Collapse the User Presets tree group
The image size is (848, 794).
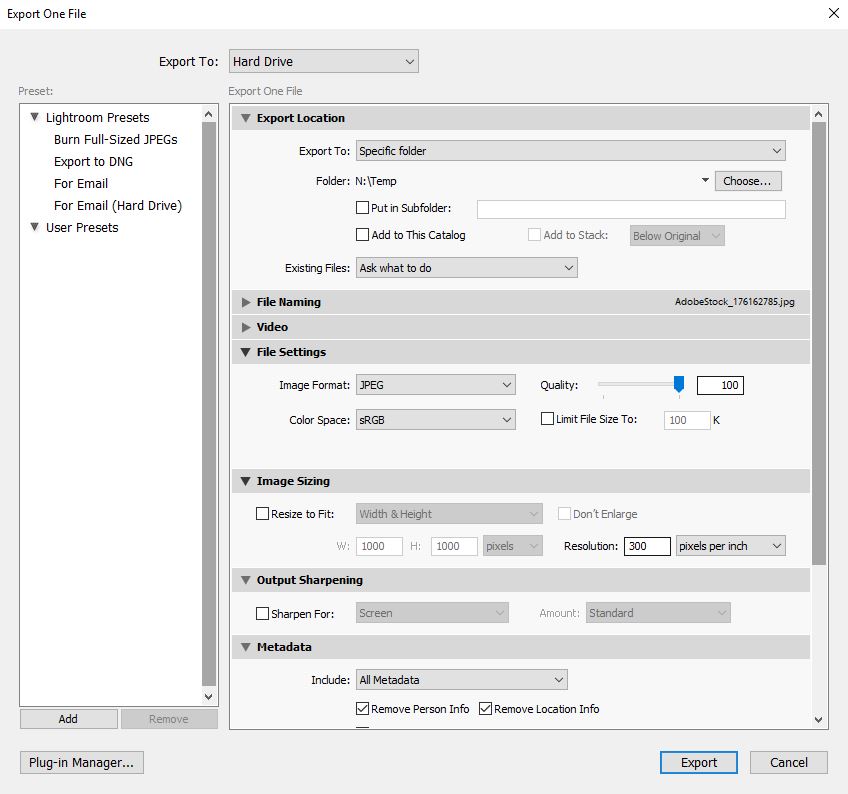click(35, 227)
